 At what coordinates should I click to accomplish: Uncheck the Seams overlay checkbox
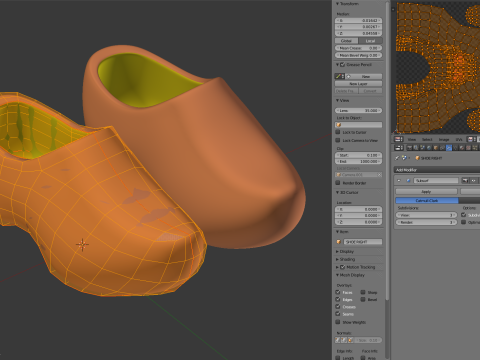338,314
